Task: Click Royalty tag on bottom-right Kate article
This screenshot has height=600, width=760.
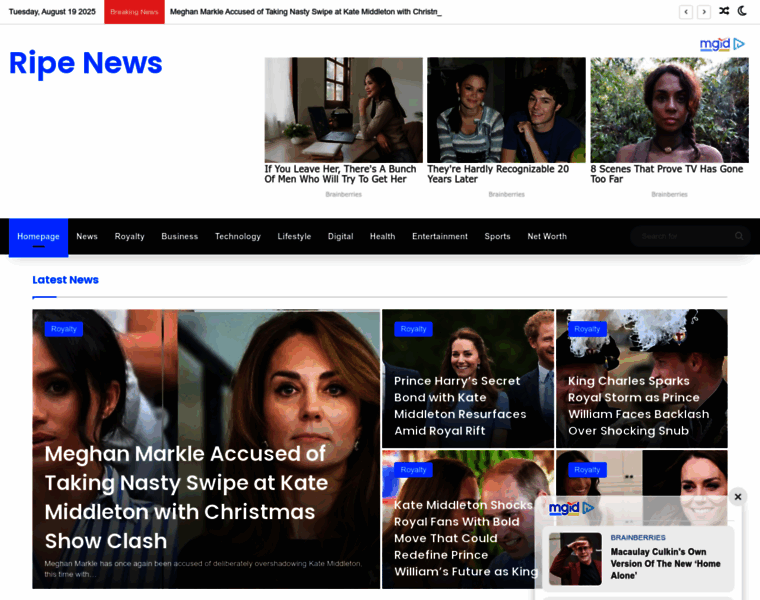Action: 587,470
